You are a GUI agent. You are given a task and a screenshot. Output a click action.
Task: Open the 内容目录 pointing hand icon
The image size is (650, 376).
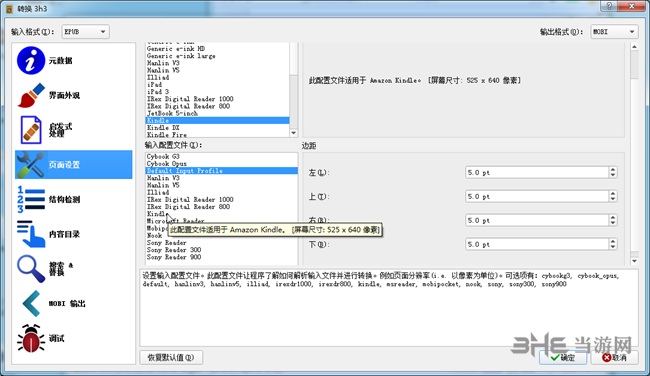click(x=31, y=234)
